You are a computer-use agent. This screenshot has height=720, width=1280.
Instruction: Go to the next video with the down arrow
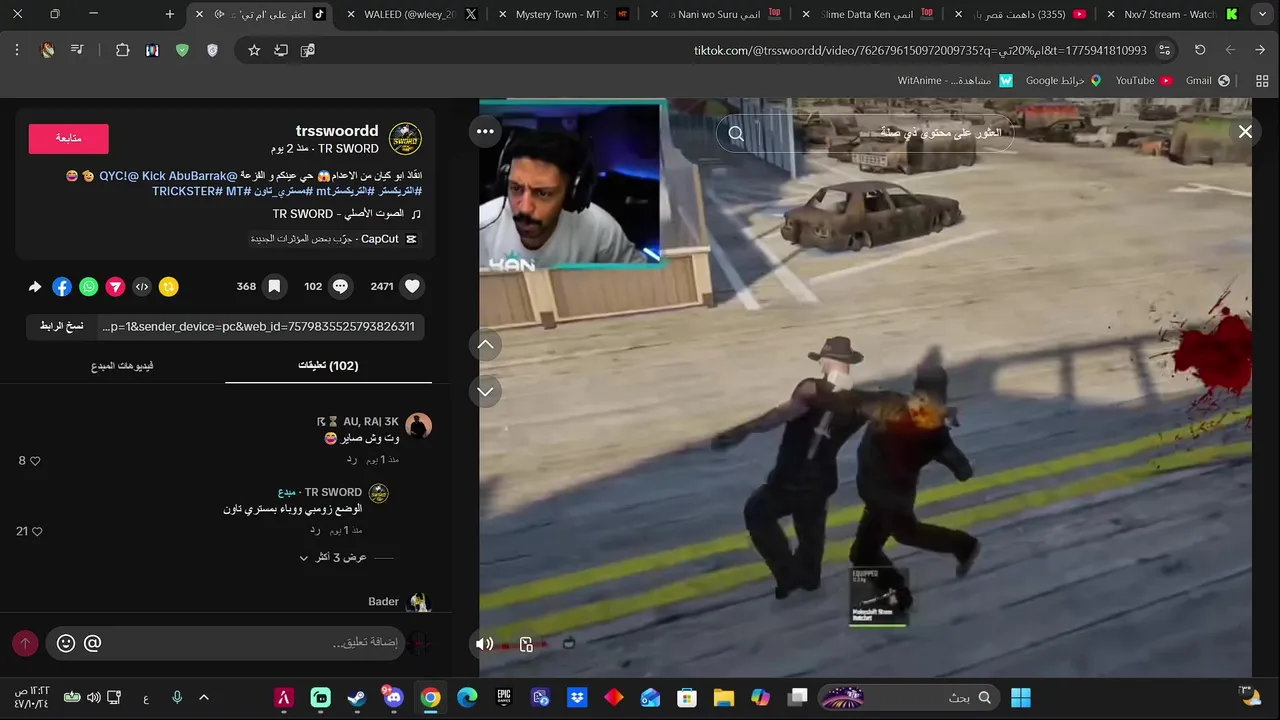(x=485, y=391)
